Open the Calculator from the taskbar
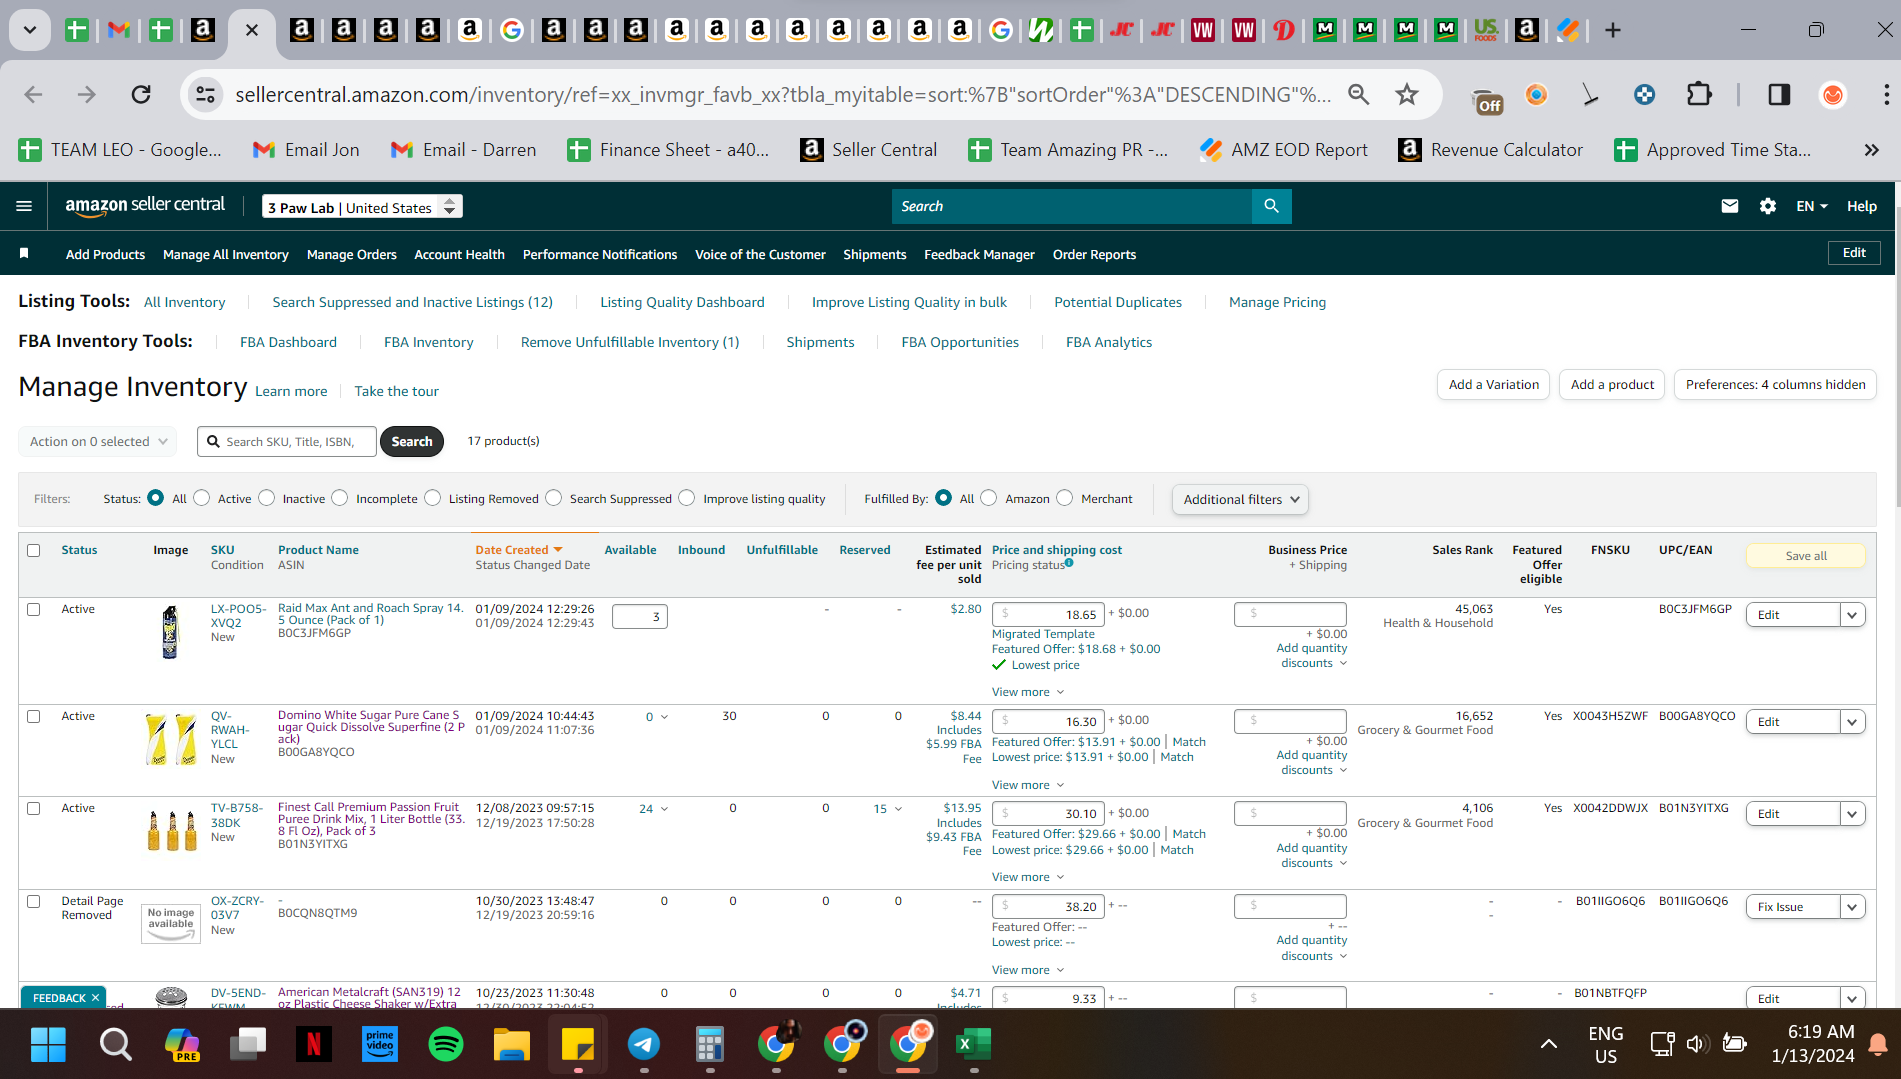This screenshot has height=1079, width=1901. (x=710, y=1045)
